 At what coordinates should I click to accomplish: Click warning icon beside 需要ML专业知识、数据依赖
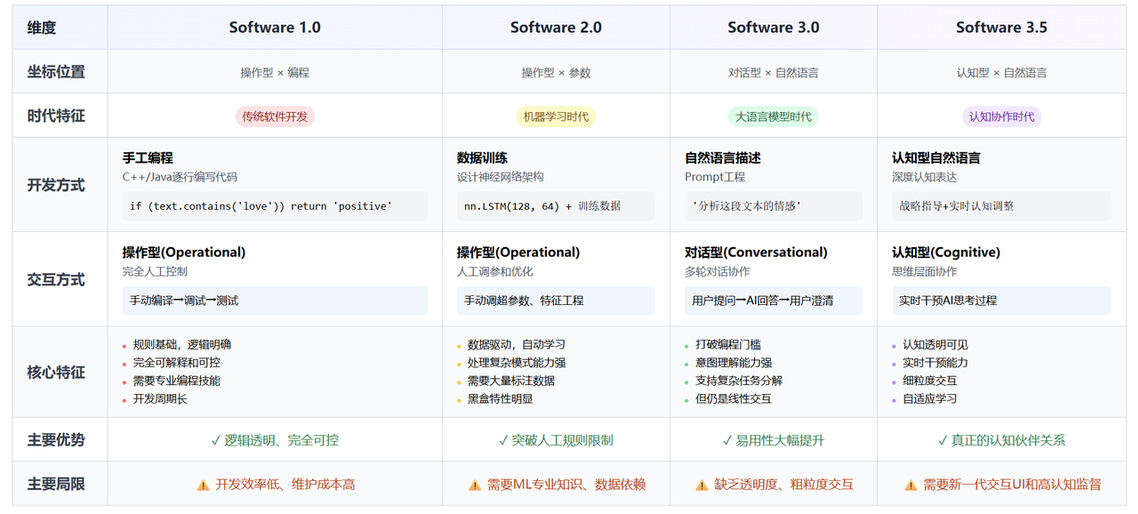[475, 485]
